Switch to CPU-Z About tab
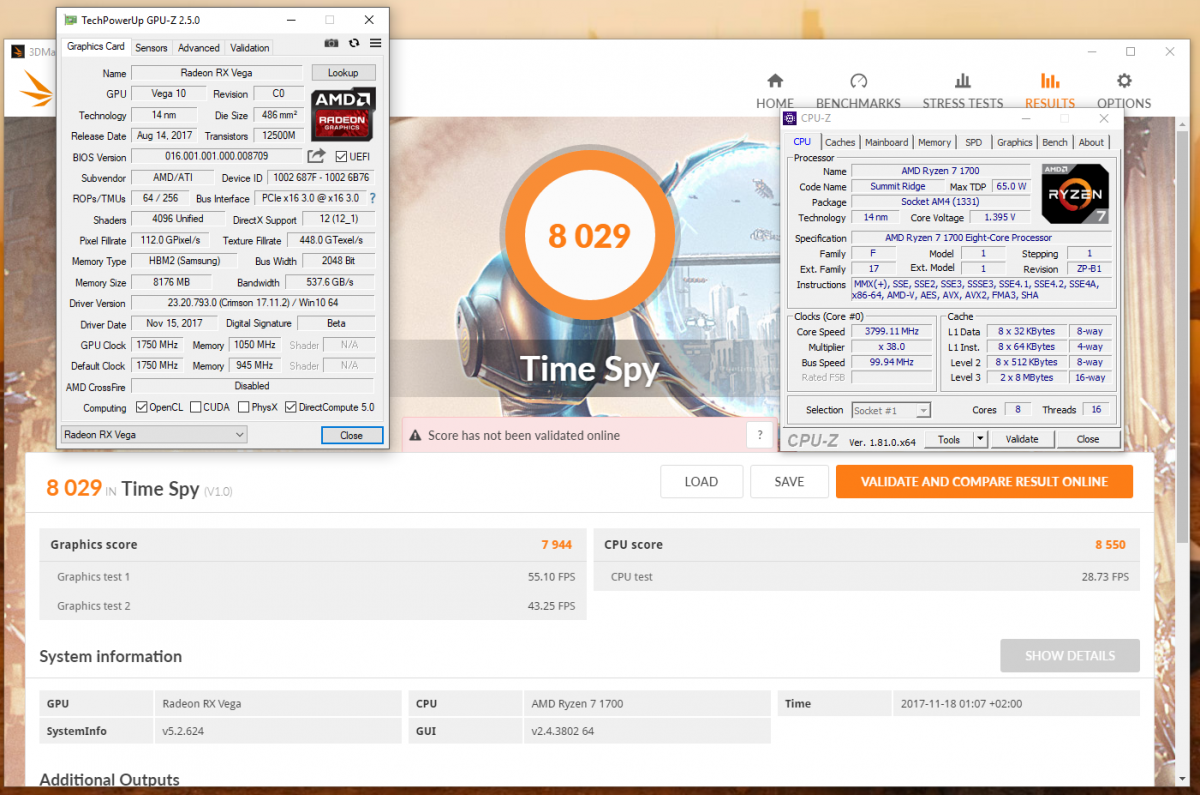Screen dimensions: 1200x795 point(1091,142)
